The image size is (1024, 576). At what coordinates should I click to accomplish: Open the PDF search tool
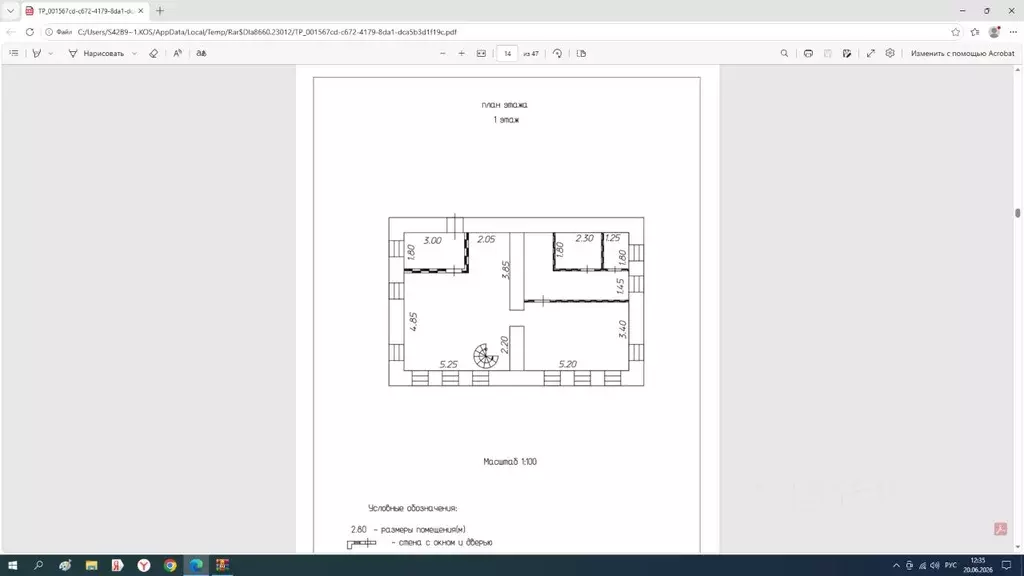pyautogui.click(x=784, y=54)
